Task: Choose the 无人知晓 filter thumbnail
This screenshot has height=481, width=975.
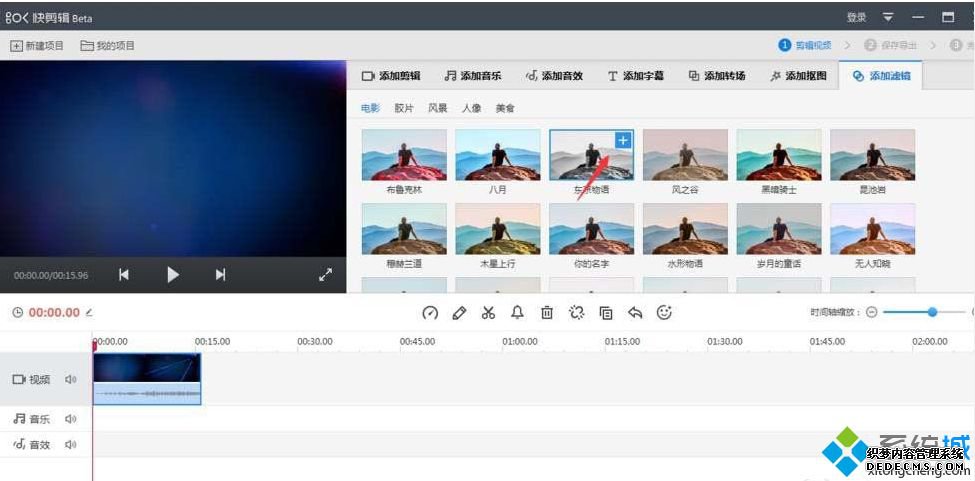Action: pos(872,229)
